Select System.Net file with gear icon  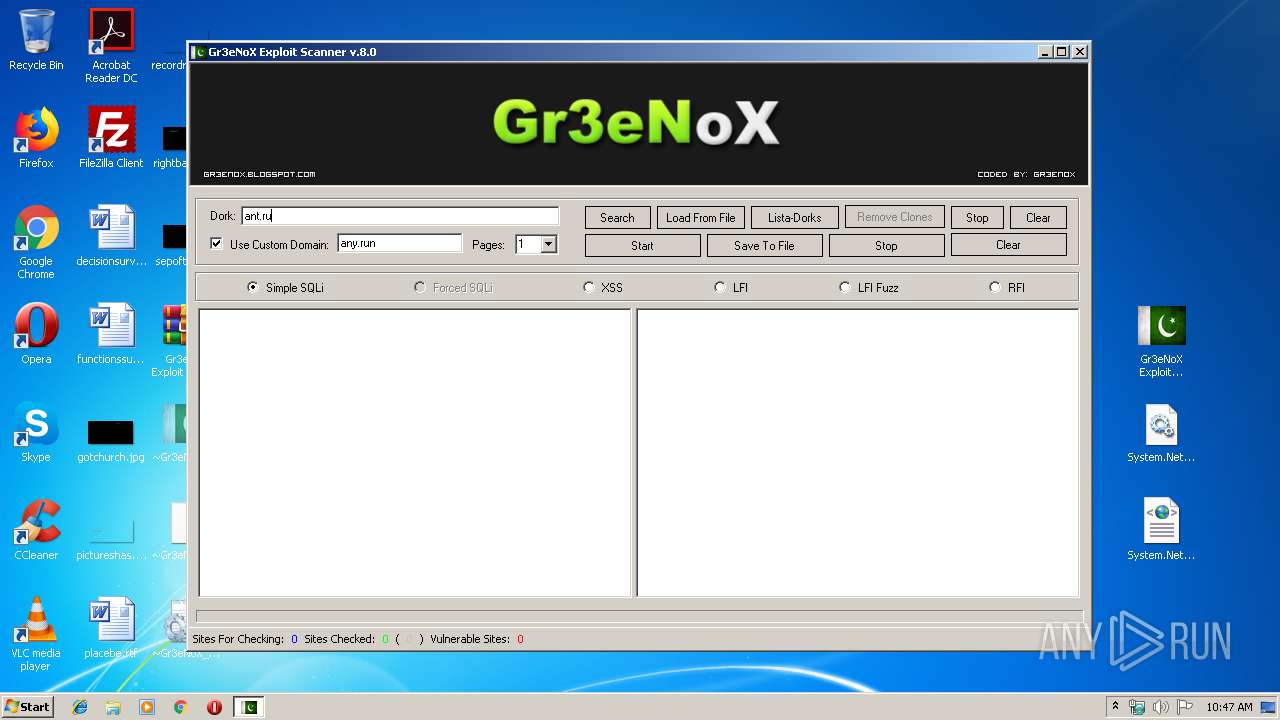(x=1161, y=432)
